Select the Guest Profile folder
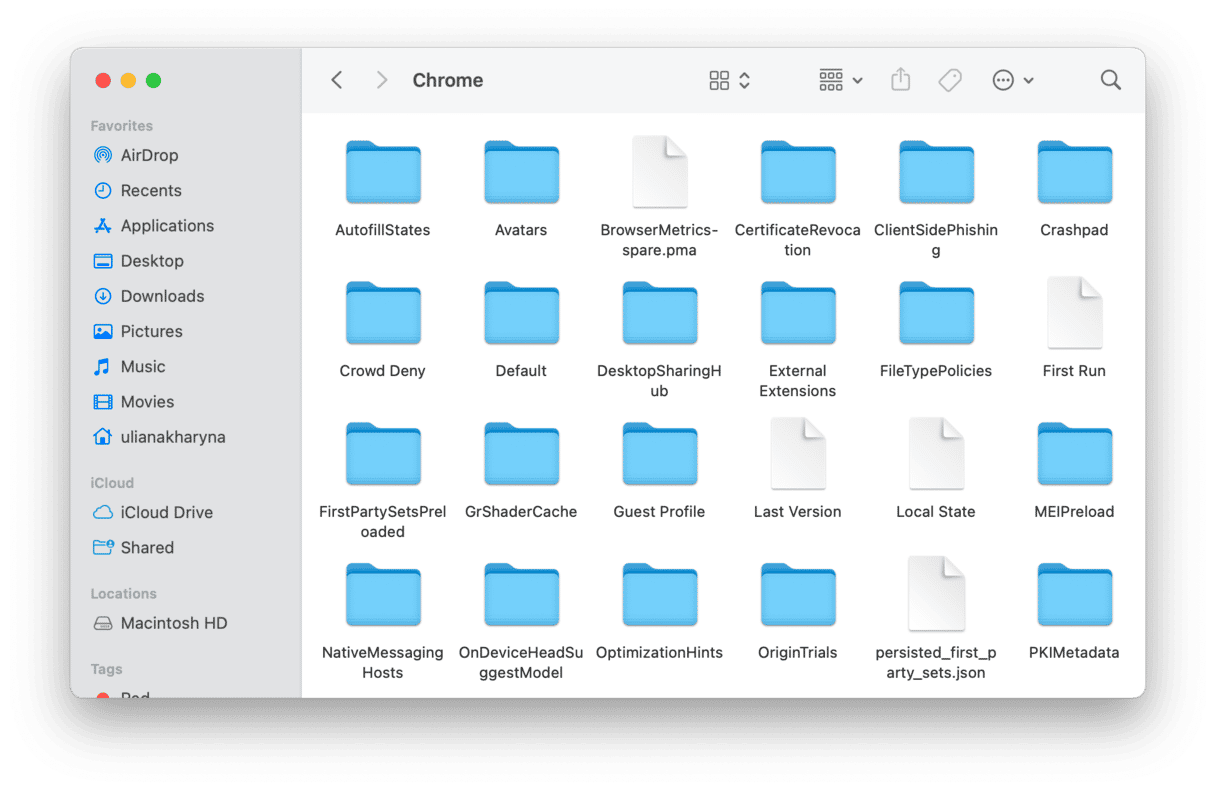 tap(659, 455)
